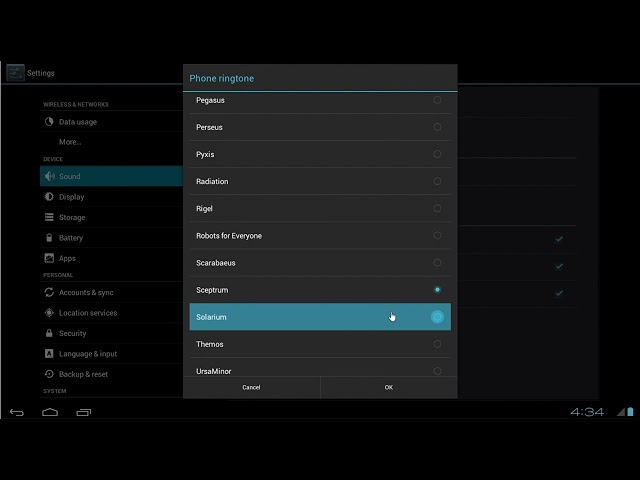
Task: Select the Rigel ringtone radio button
Action: [437, 209]
